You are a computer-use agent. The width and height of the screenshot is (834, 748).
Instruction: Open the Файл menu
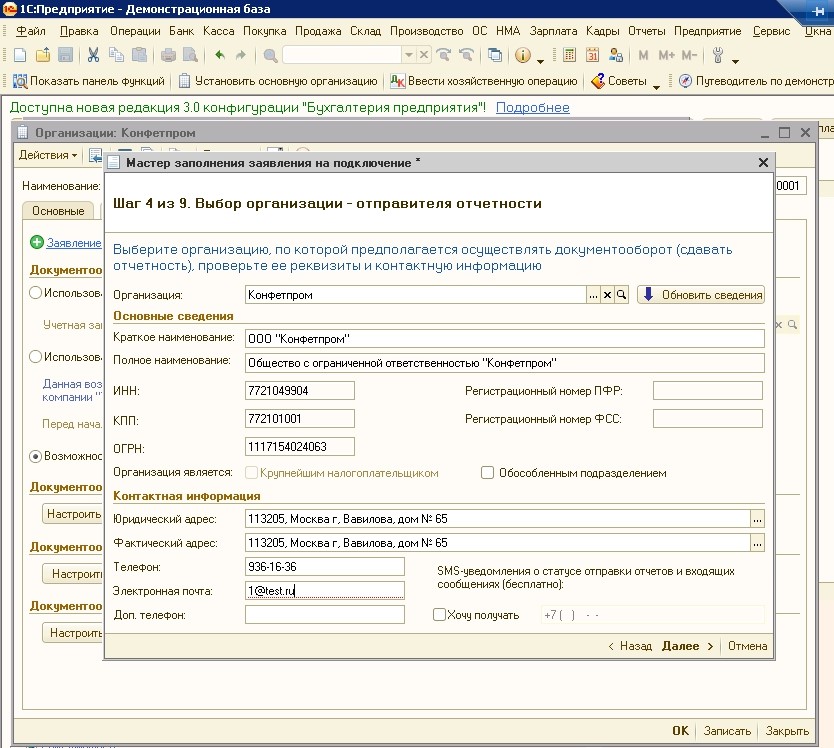pyautogui.click(x=30, y=31)
